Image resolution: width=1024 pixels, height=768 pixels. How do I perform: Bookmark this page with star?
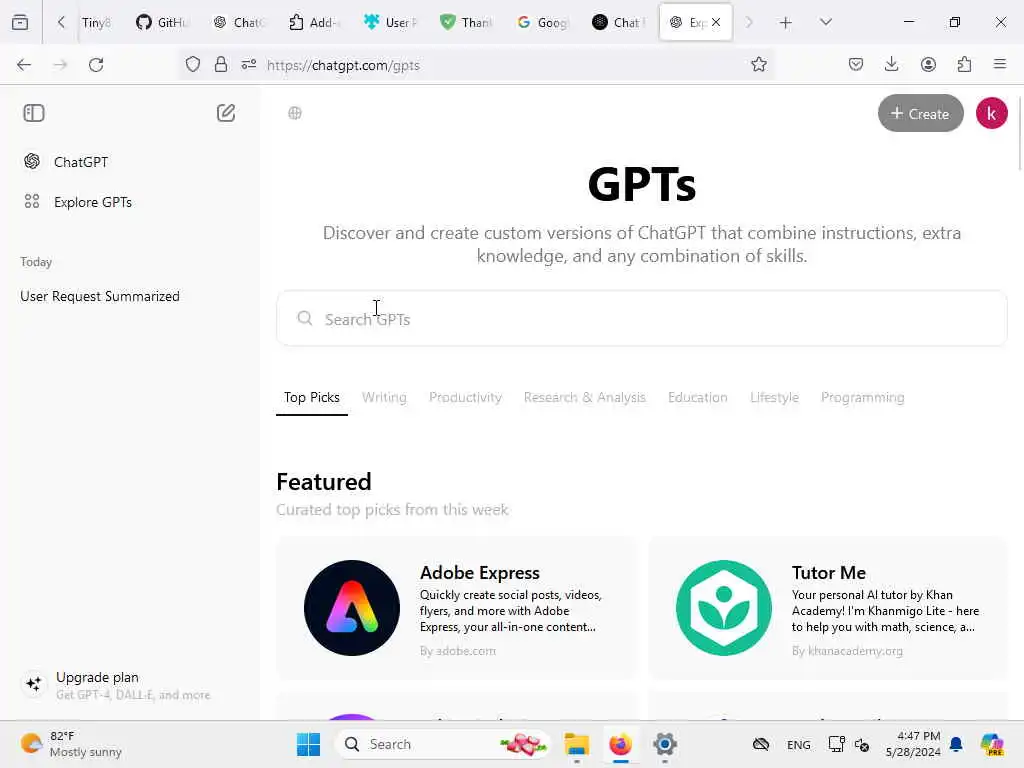(758, 65)
